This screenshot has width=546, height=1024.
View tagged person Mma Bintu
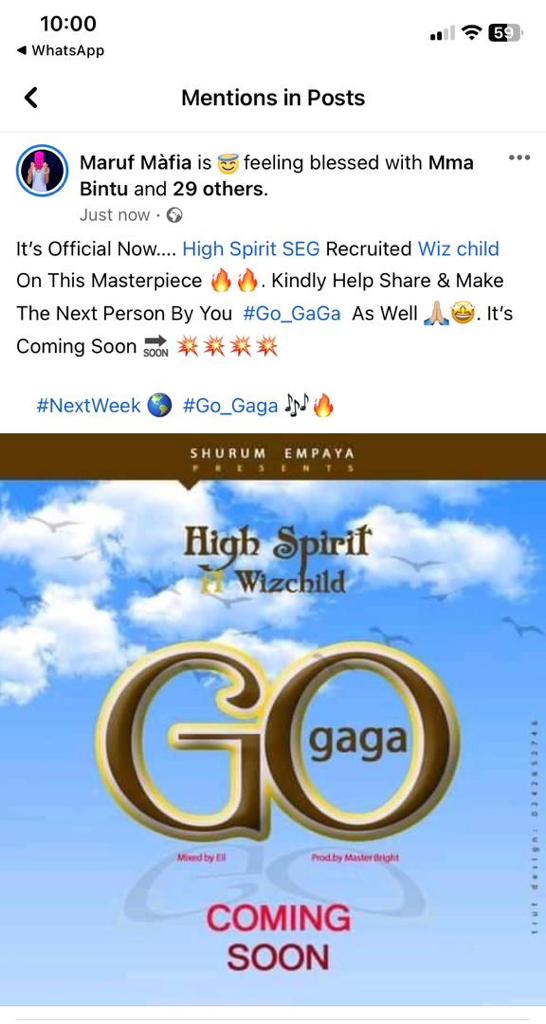276,176
